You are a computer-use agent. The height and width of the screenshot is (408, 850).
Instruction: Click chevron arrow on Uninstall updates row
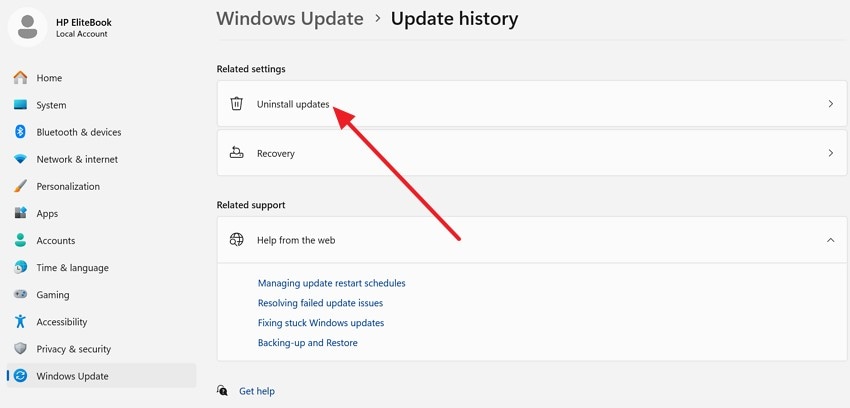830,103
